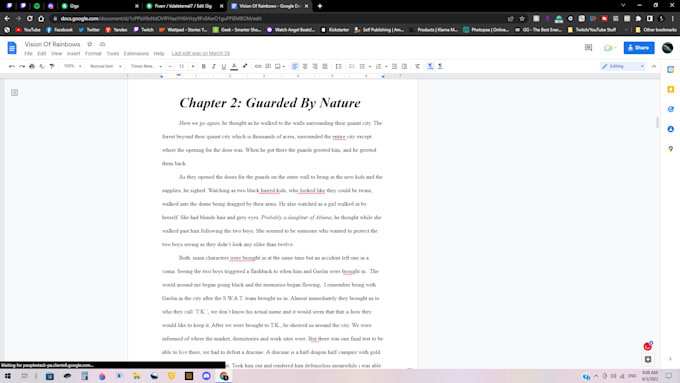Apply bulleted list formatting
The height and width of the screenshot is (383, 680).
click(362, 66)
